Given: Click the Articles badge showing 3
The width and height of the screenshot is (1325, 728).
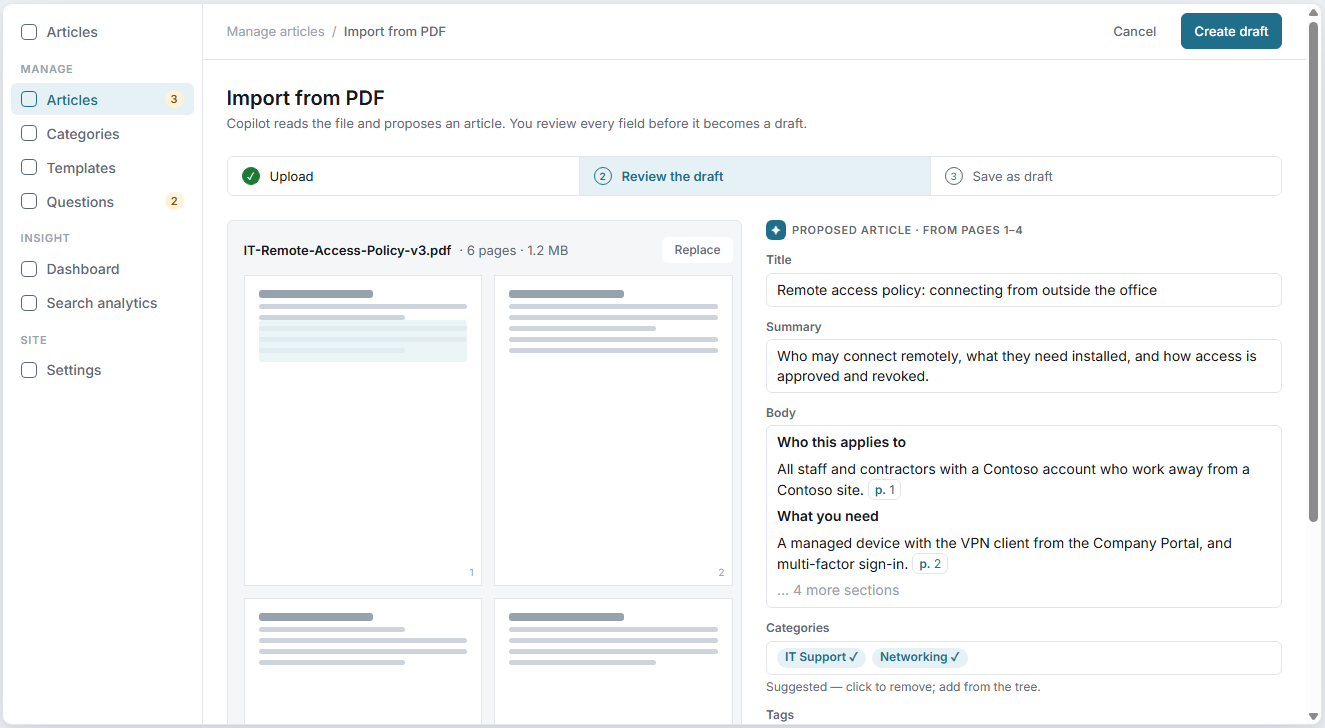Looking at the screenshot, I should tap(174, 100).
